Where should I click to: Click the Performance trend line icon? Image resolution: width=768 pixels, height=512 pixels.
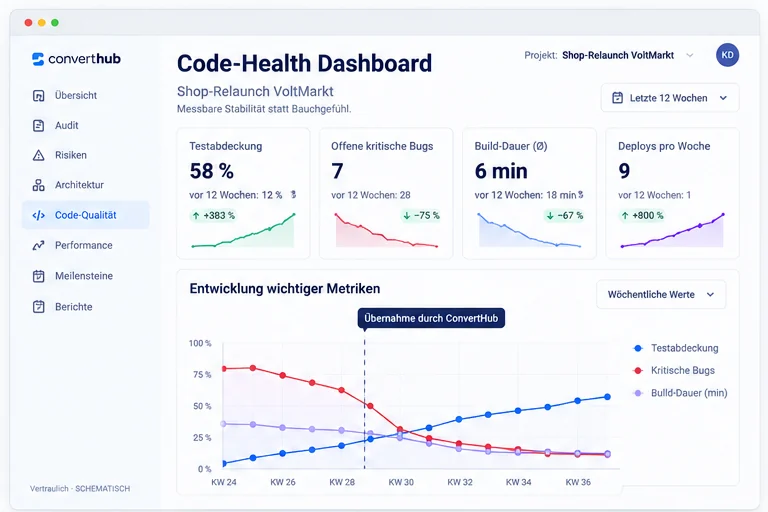tap(38, 245)
